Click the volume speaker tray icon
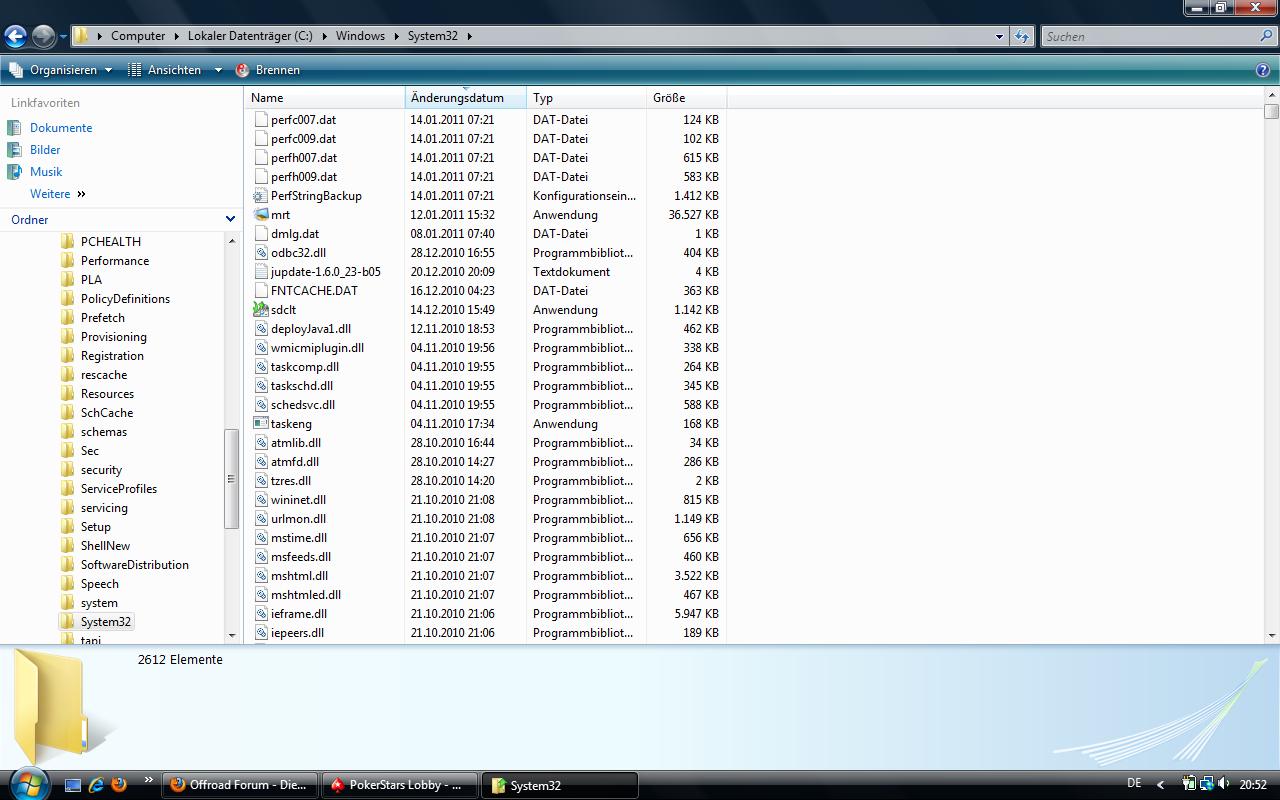Image resolution: width=1280 pixels, height=800 pixels. click(1223, 785)
